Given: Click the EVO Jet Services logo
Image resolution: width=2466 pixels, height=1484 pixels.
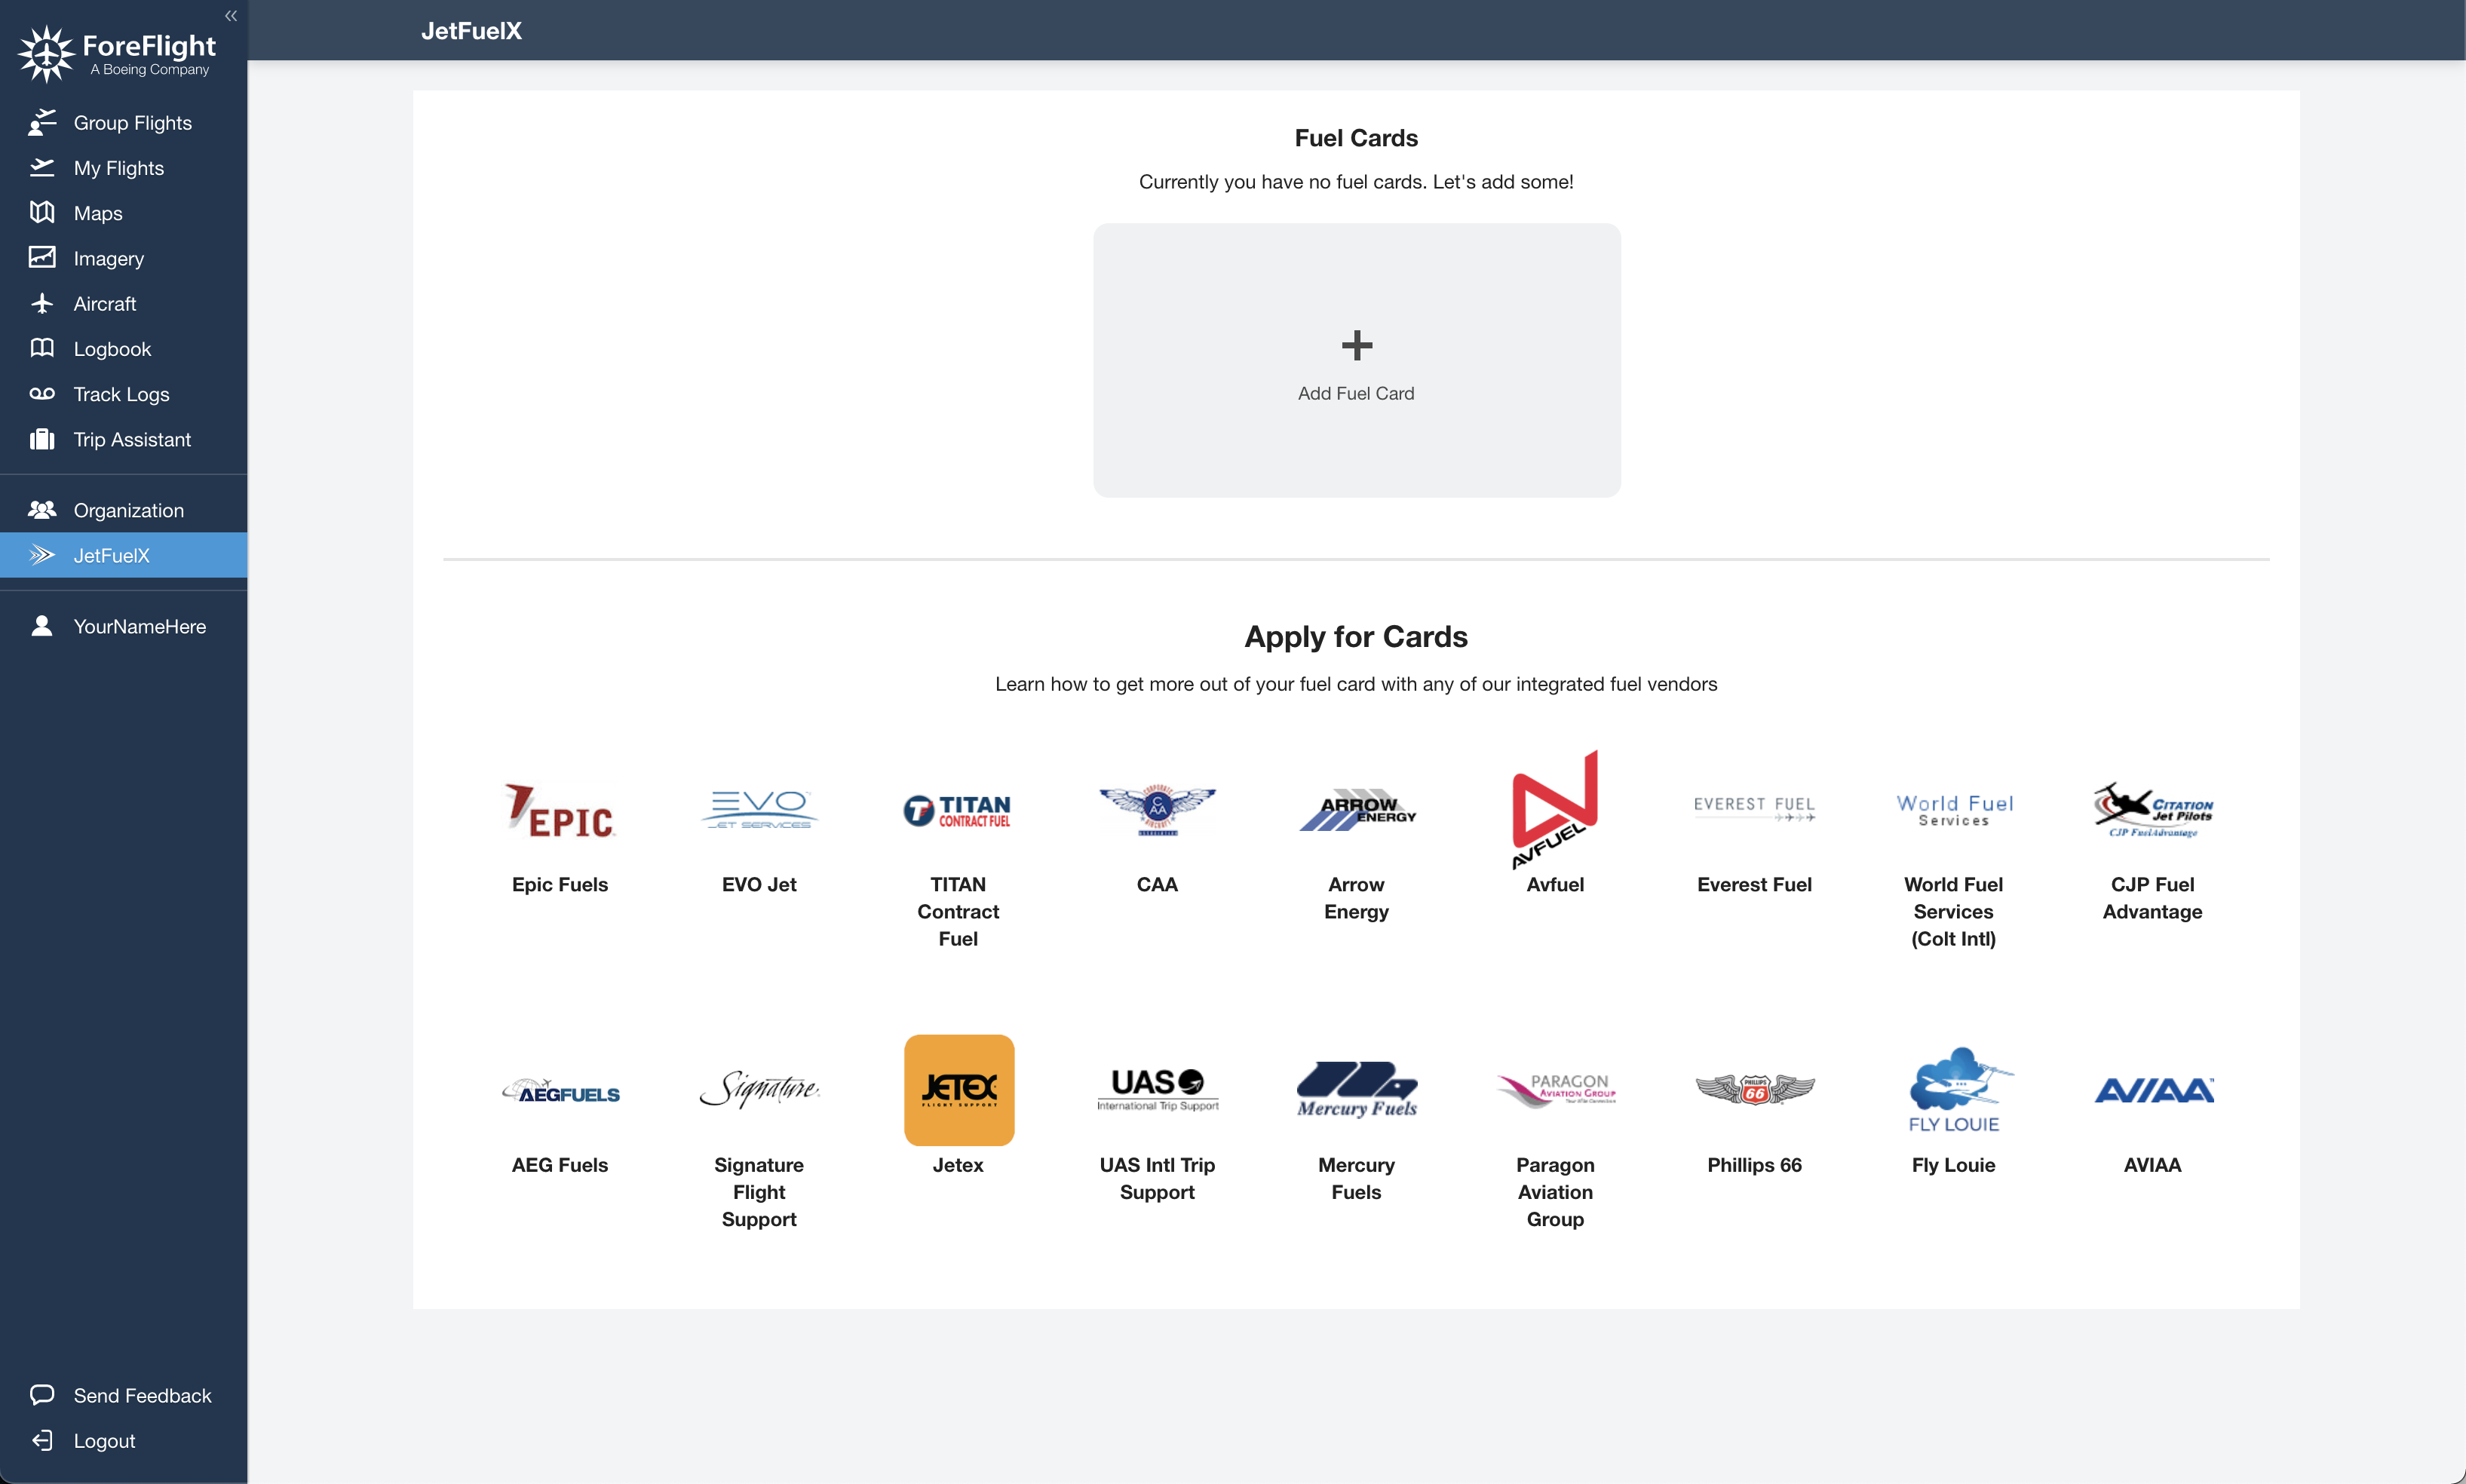Looking at the screenshot, I should click(x=759, y=809).
